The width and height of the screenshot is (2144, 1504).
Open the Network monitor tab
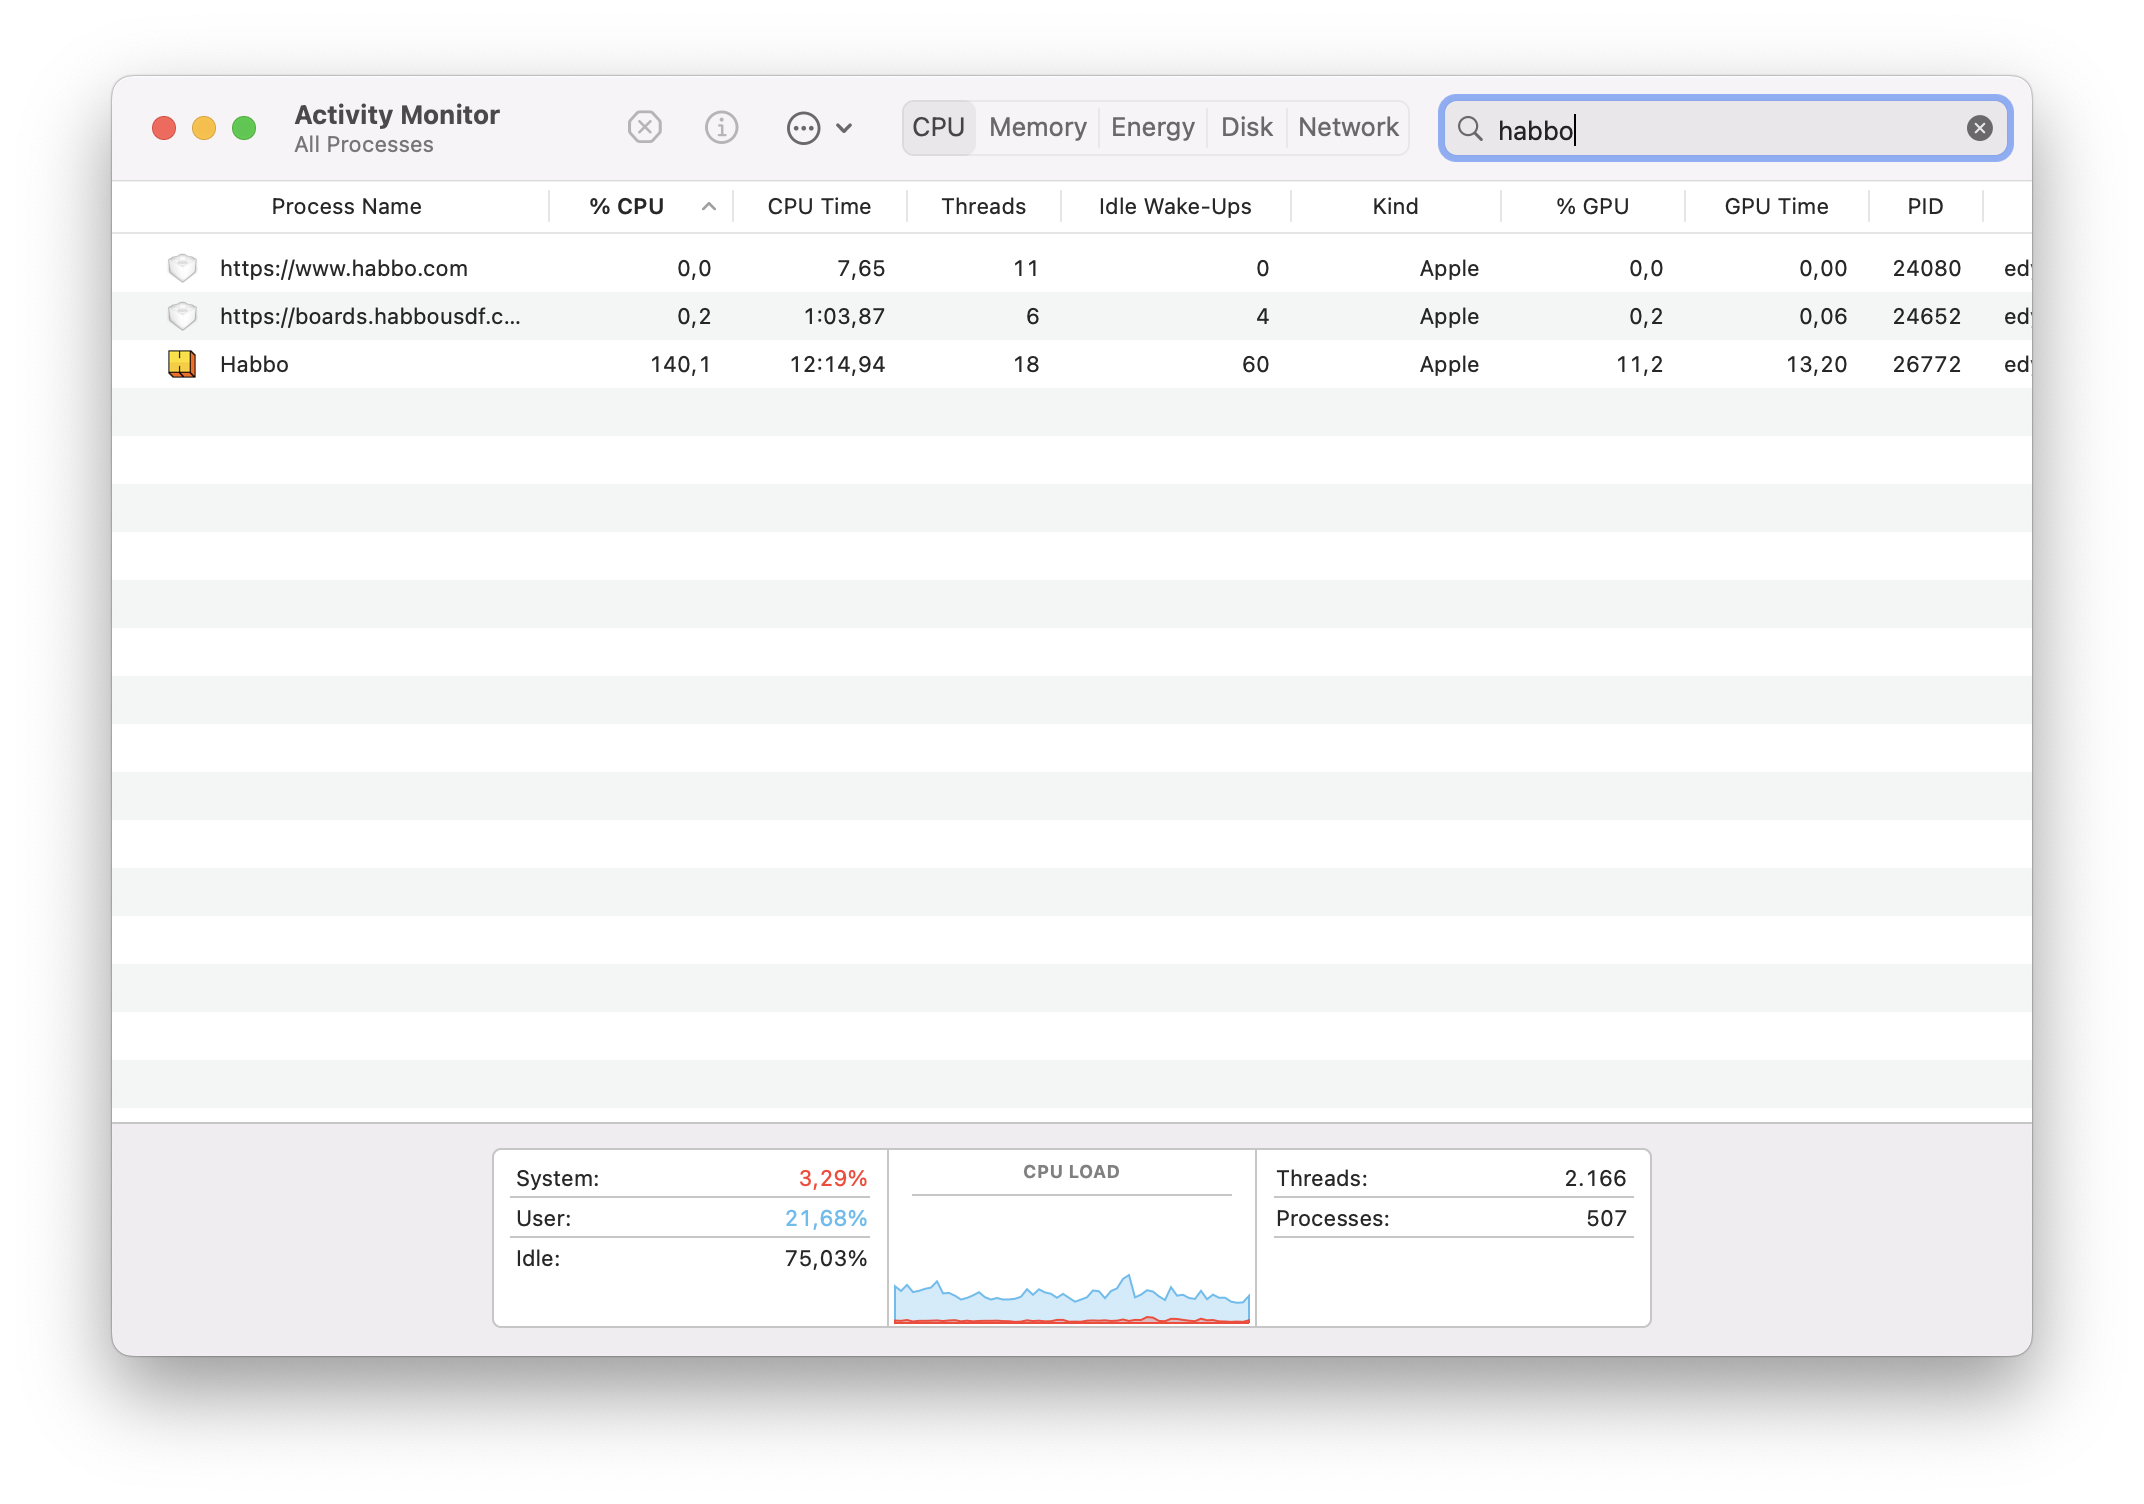coord(1352,127)
